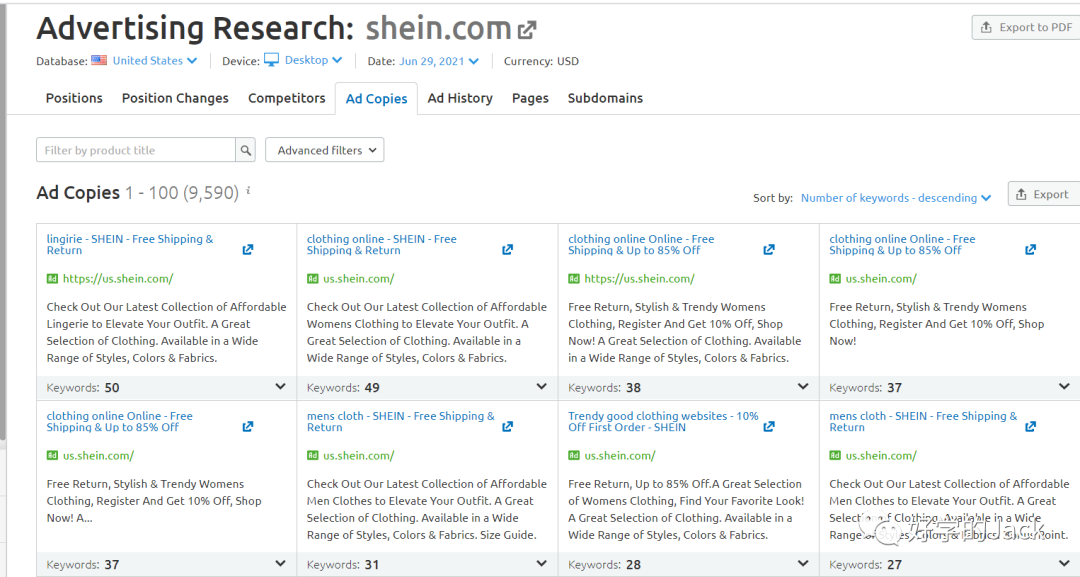Click the search magnifier icon beside the filter box
Image resolution: width=1080 pixels, height=577 pixels.
(245, 150)
